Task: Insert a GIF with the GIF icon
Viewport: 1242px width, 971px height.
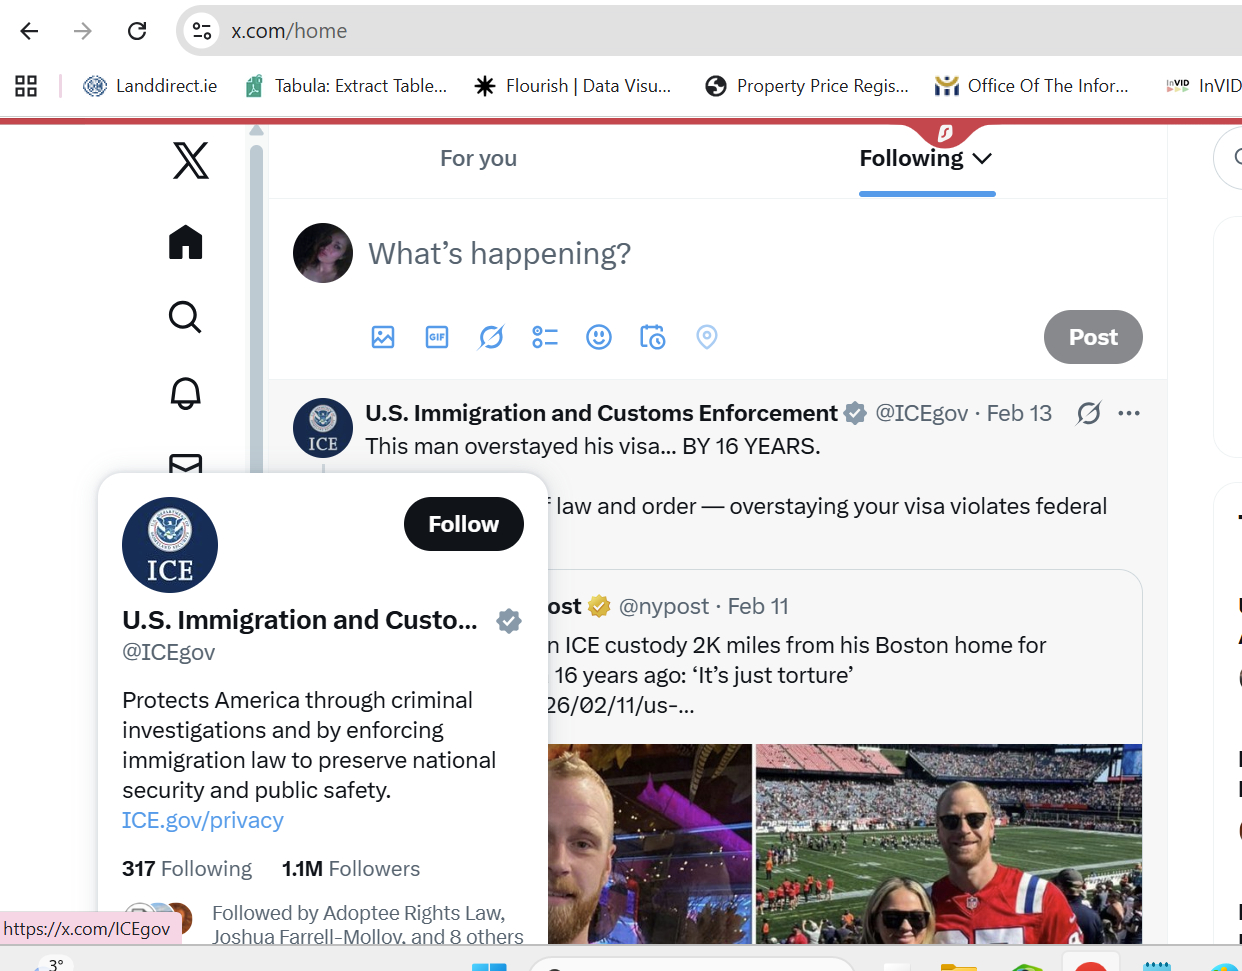Action: 437,337
